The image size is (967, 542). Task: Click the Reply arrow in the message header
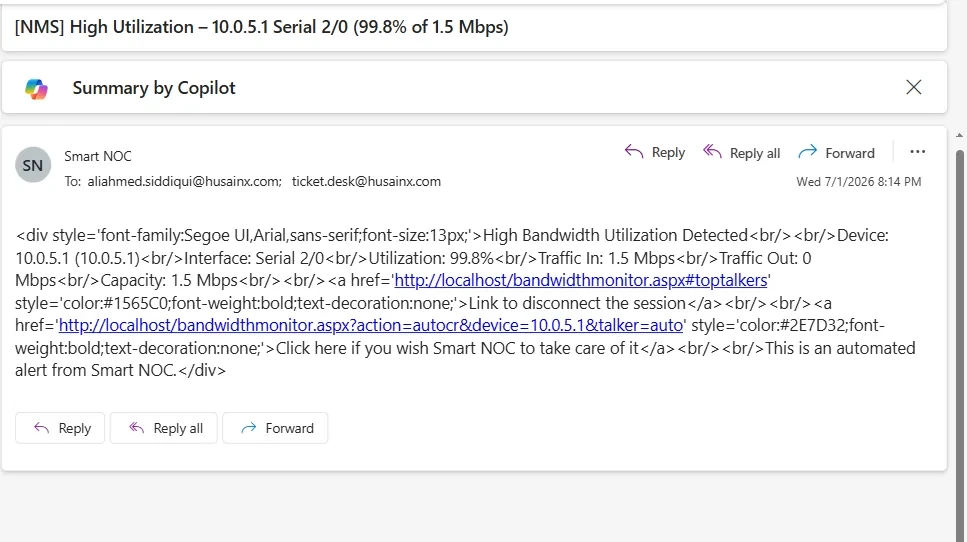coord(633,151)
